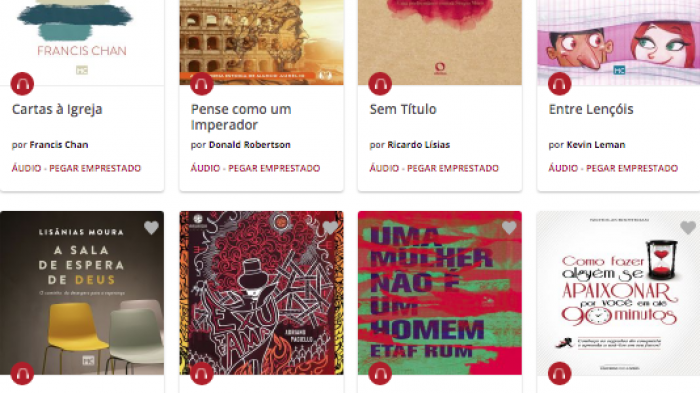The width and height of the screenshot is (700, 393).
Task: Click headphone icon on A Sala de Espera de Deus
Action: tap(22, 373)
